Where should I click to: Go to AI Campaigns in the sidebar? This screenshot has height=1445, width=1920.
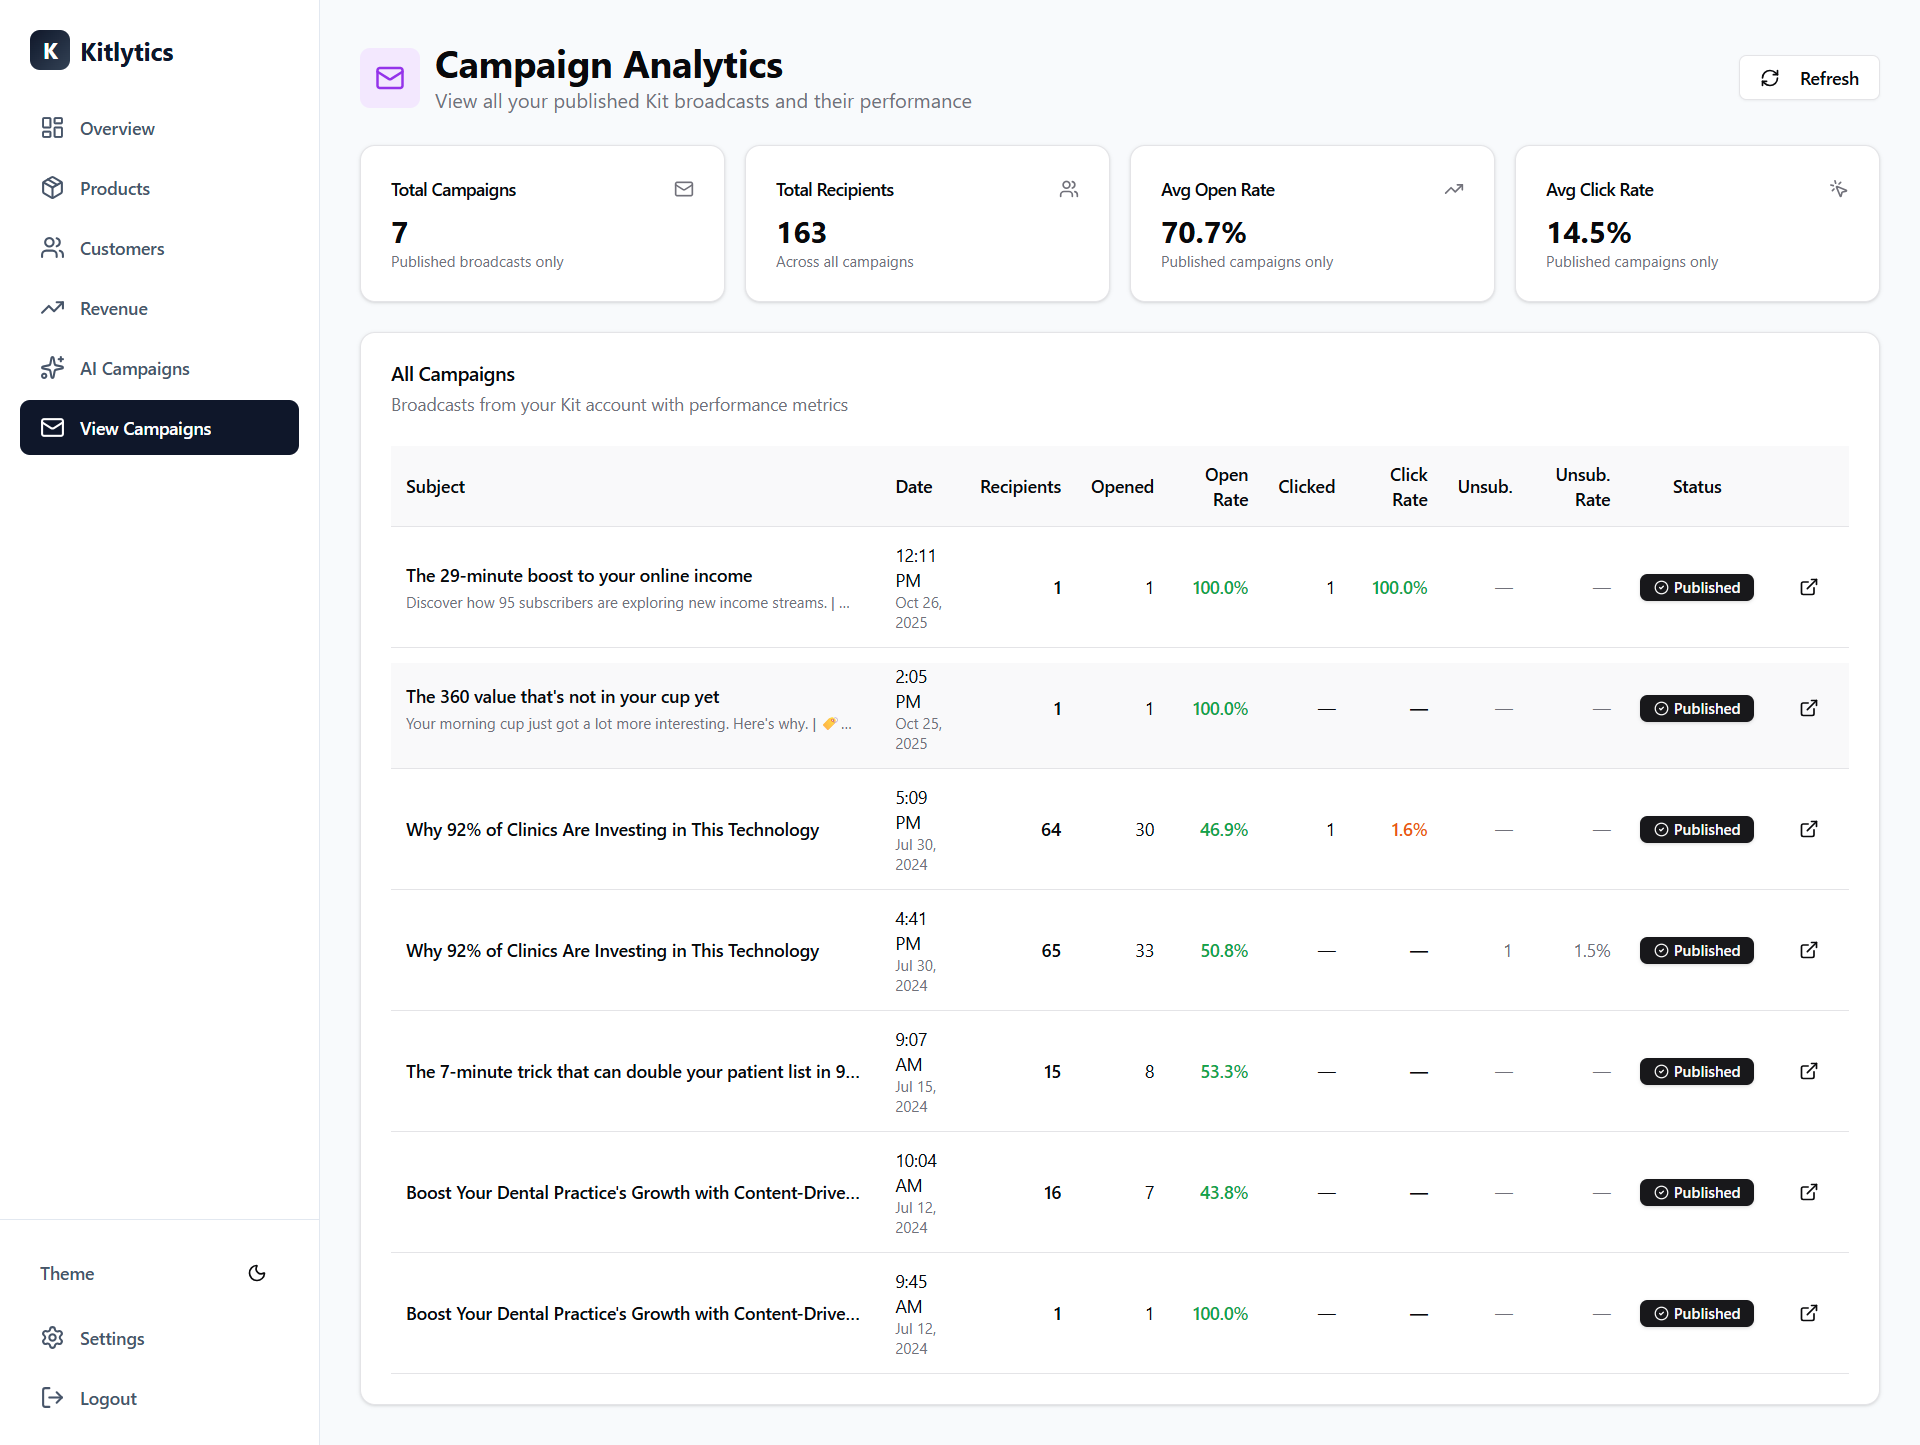(x=134, y=369)
